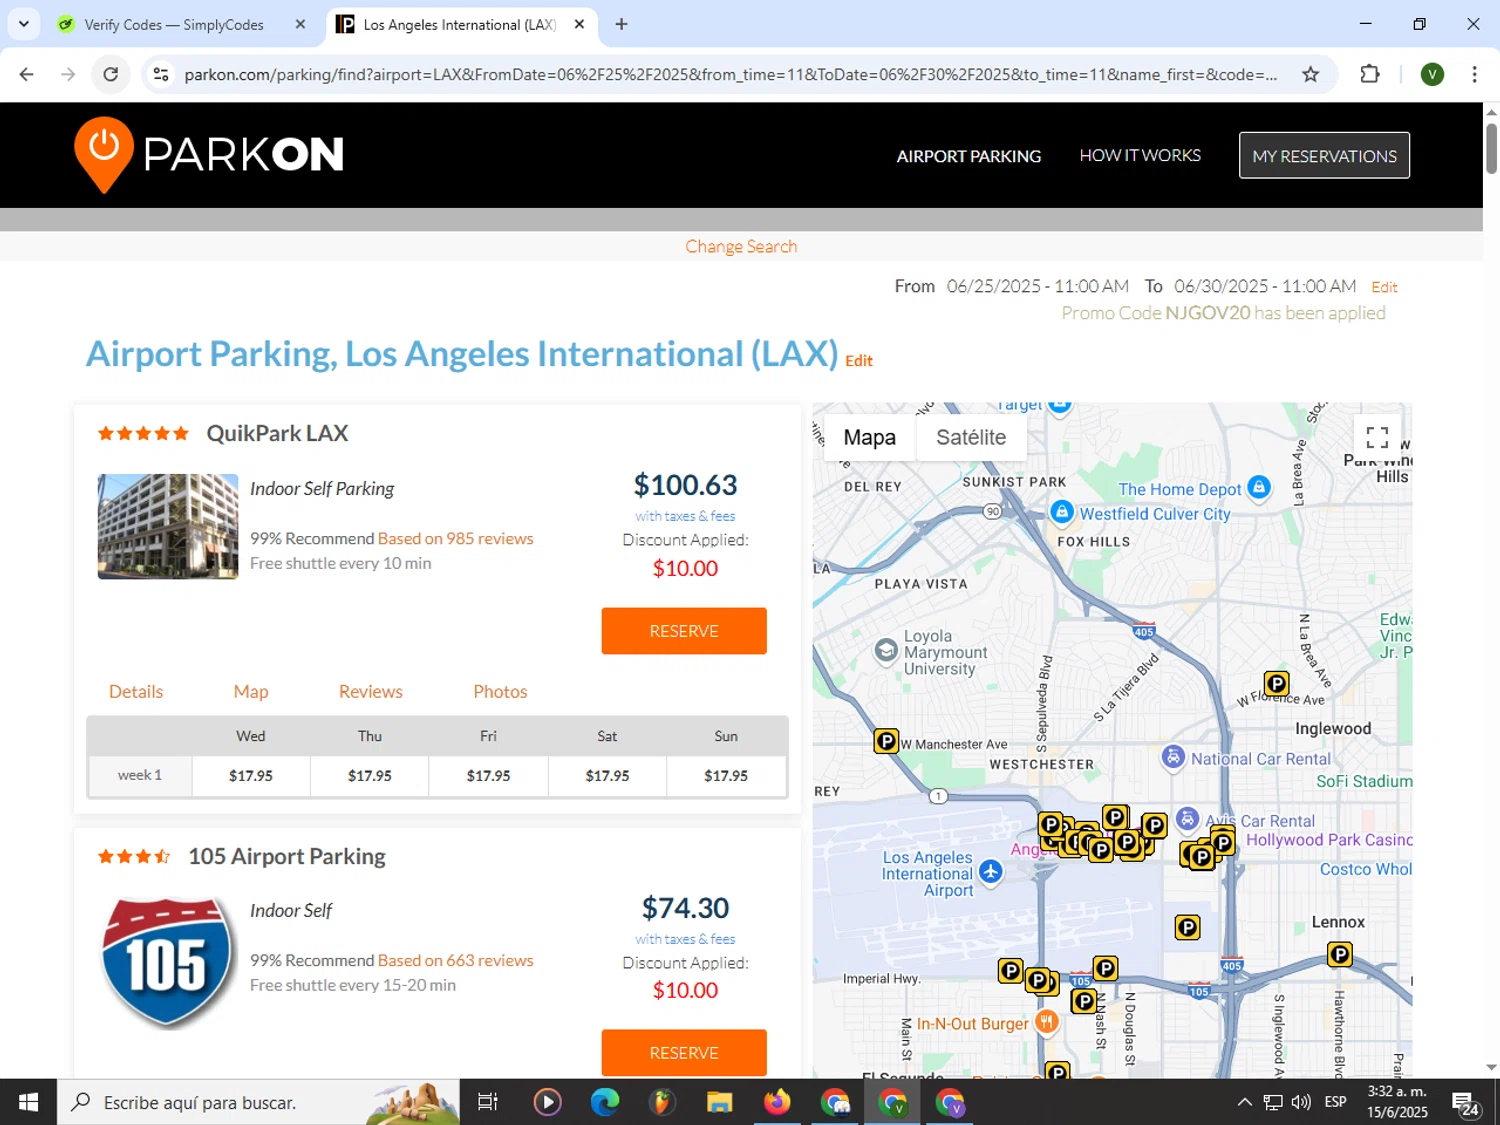Open the 'Based on 985 reviews' link
The height and width of the screenshot is (1125, 1500).
click(x=456, y=538)
